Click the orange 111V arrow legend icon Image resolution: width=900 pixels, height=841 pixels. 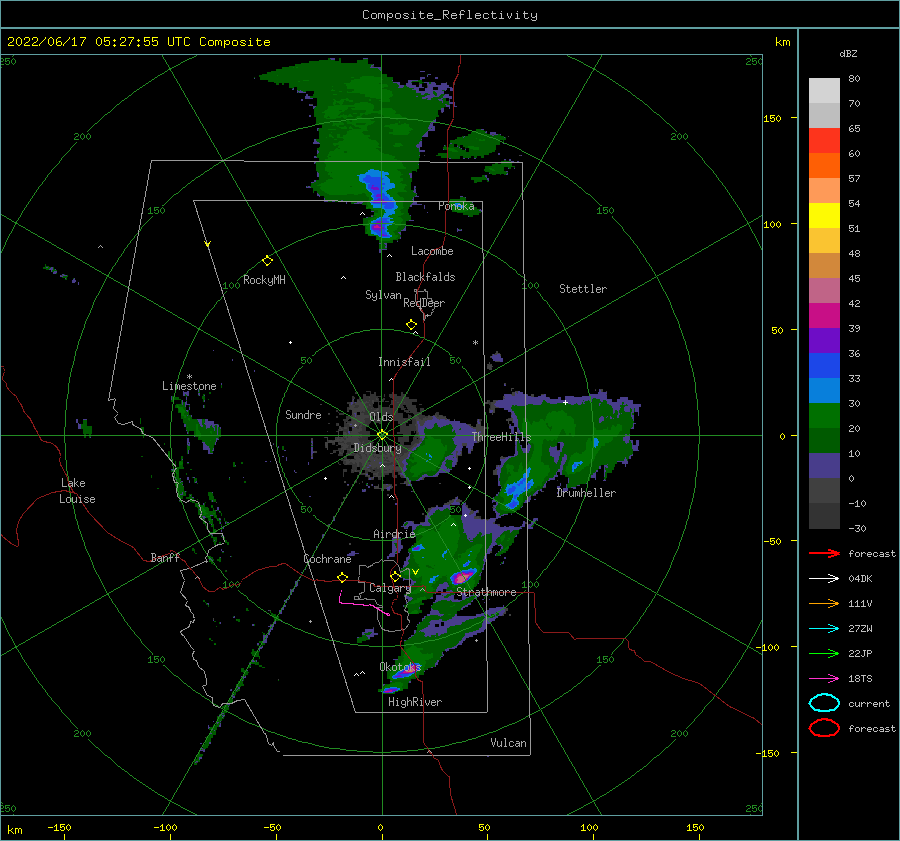click(x=824, y=603)
